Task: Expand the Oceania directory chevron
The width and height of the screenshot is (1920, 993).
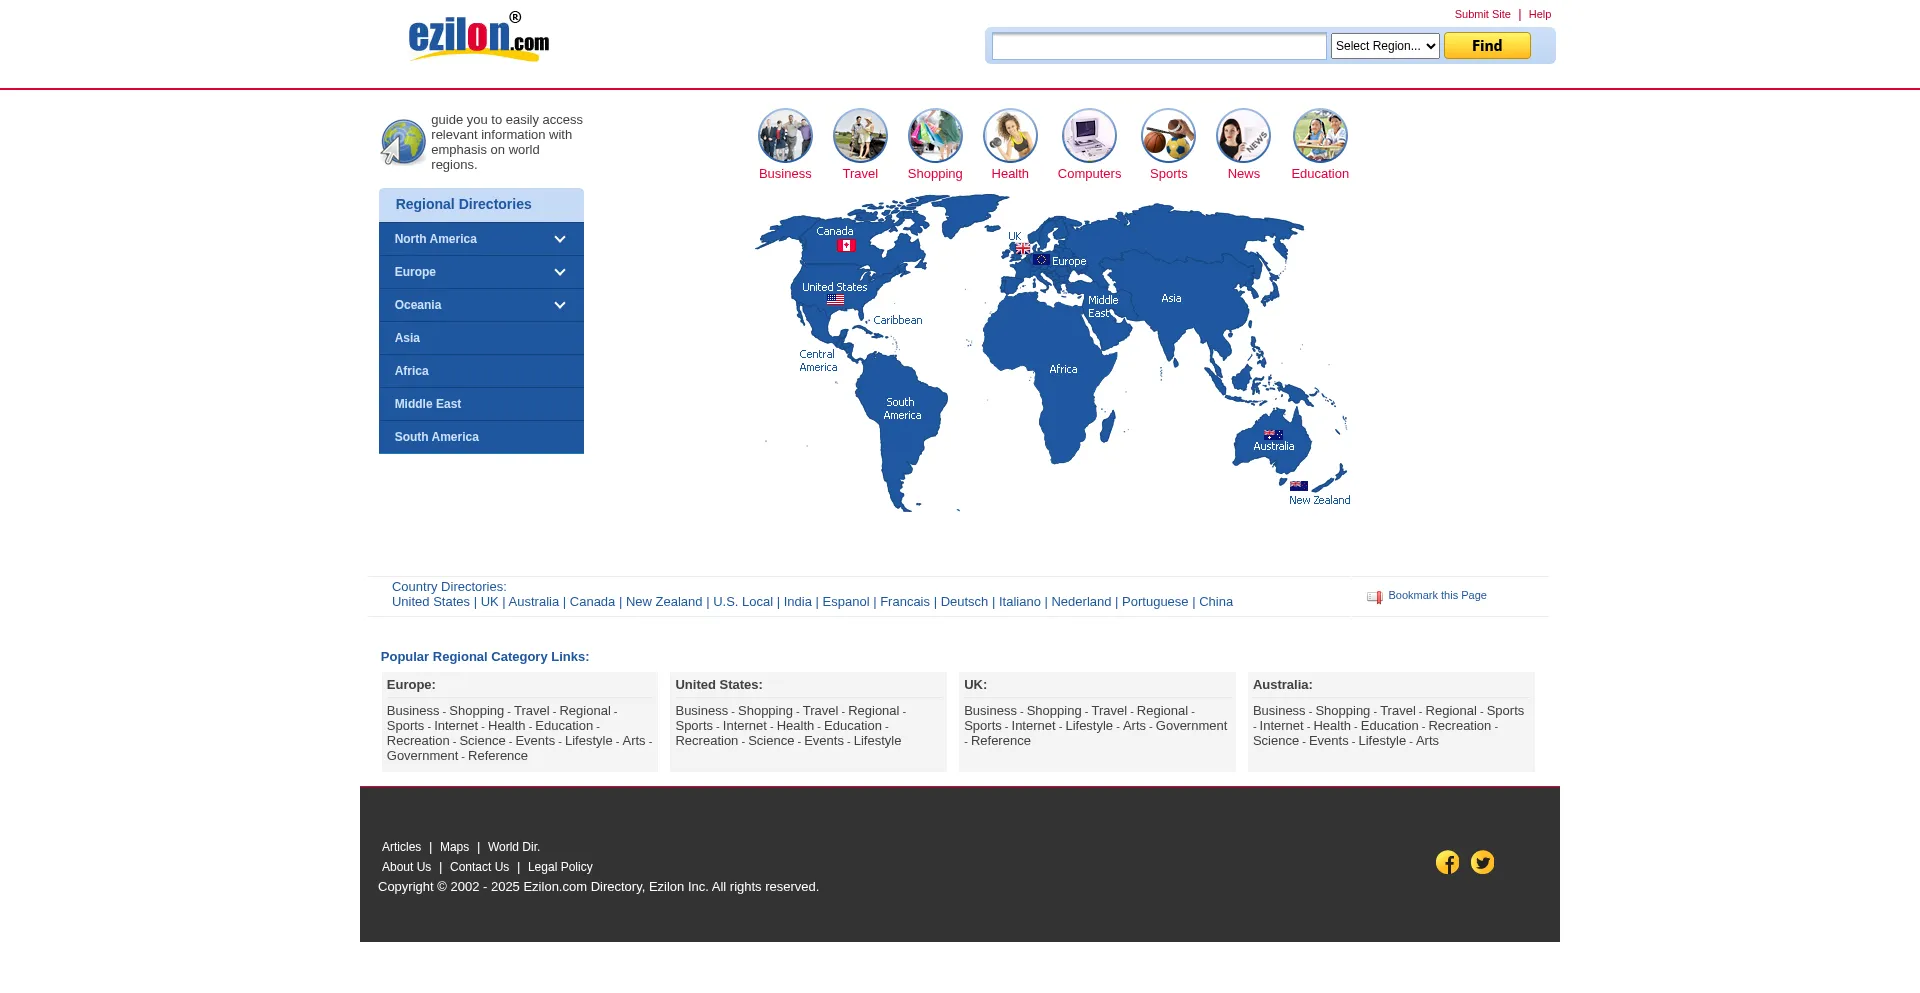Action: click(x=560, y=305)
